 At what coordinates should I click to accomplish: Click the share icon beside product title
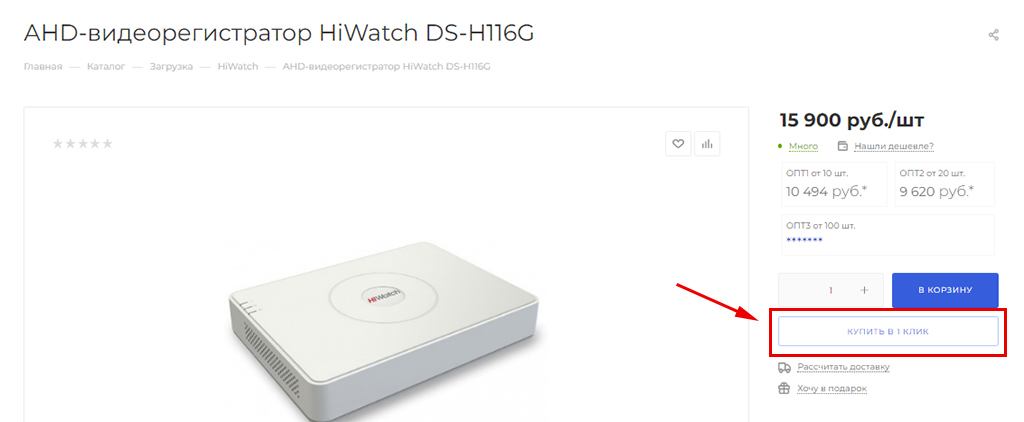pyautogui.click(x=993, y=35)
